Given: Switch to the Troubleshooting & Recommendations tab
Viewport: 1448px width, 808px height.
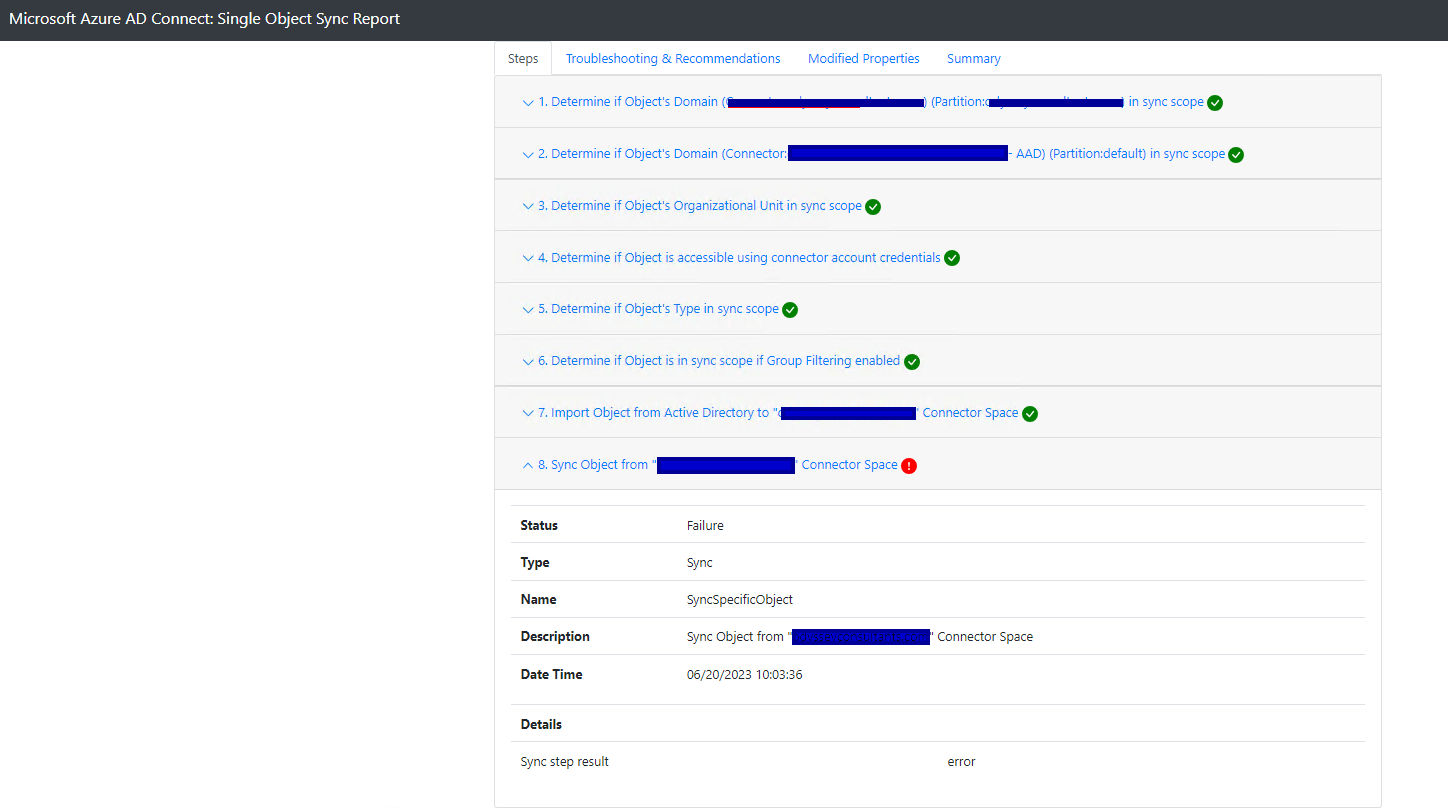Looking at the screenshot, I should click(672, 58).
